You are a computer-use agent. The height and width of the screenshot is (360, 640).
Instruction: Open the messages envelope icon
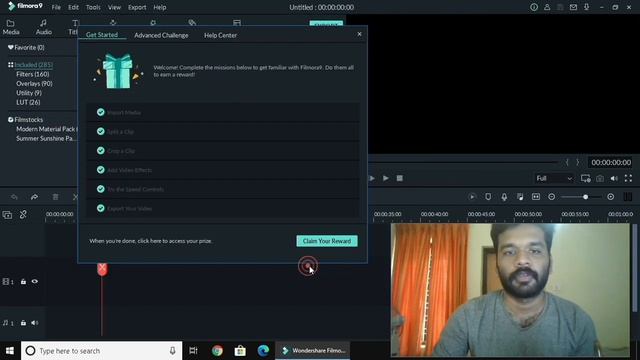tap(573, 7)
